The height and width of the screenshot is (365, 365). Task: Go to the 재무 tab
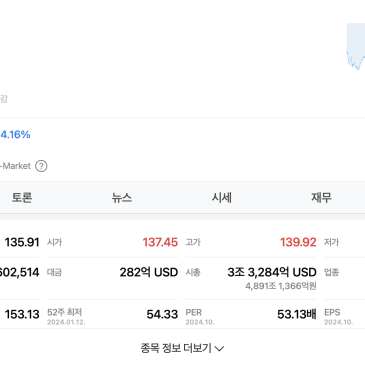click(x=321, y=198)
